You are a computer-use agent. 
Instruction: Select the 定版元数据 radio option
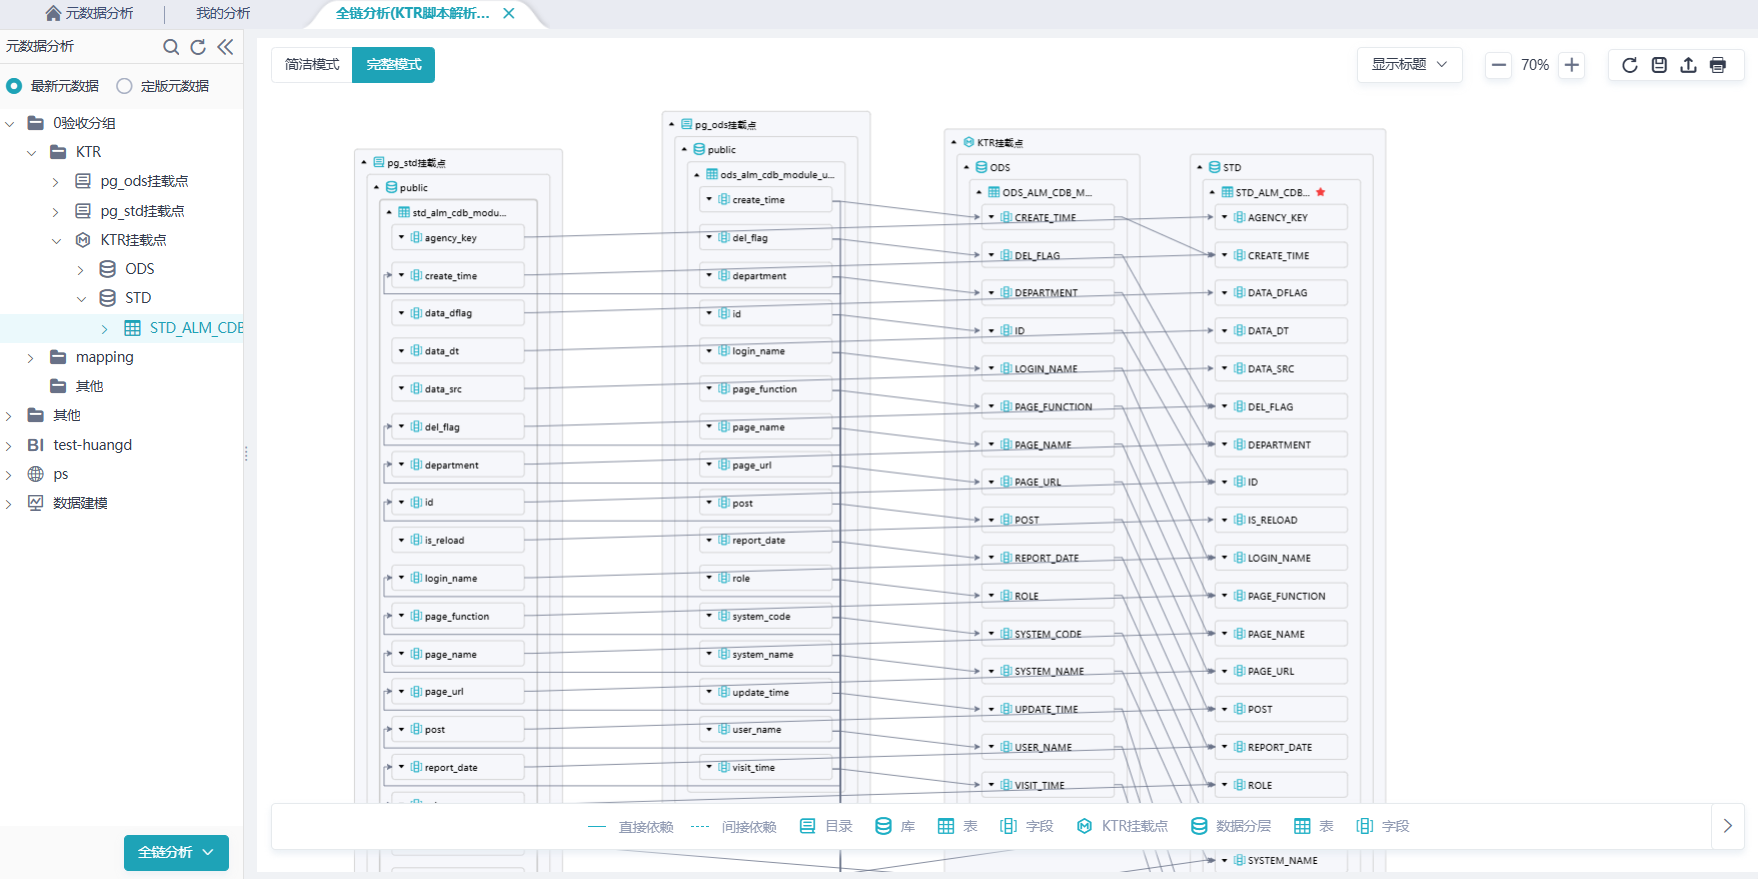[x=124, y=86]
